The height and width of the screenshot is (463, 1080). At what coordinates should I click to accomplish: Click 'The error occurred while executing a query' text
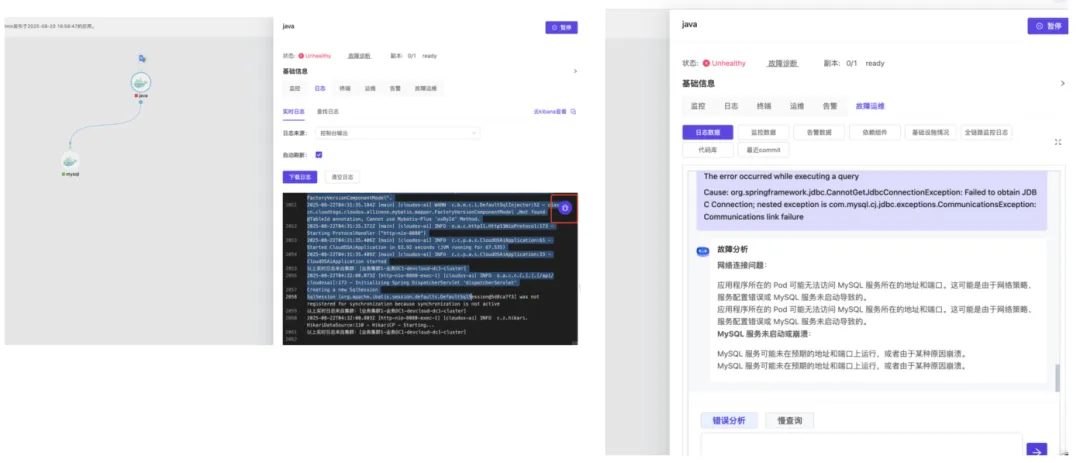[x=781, y=176]
